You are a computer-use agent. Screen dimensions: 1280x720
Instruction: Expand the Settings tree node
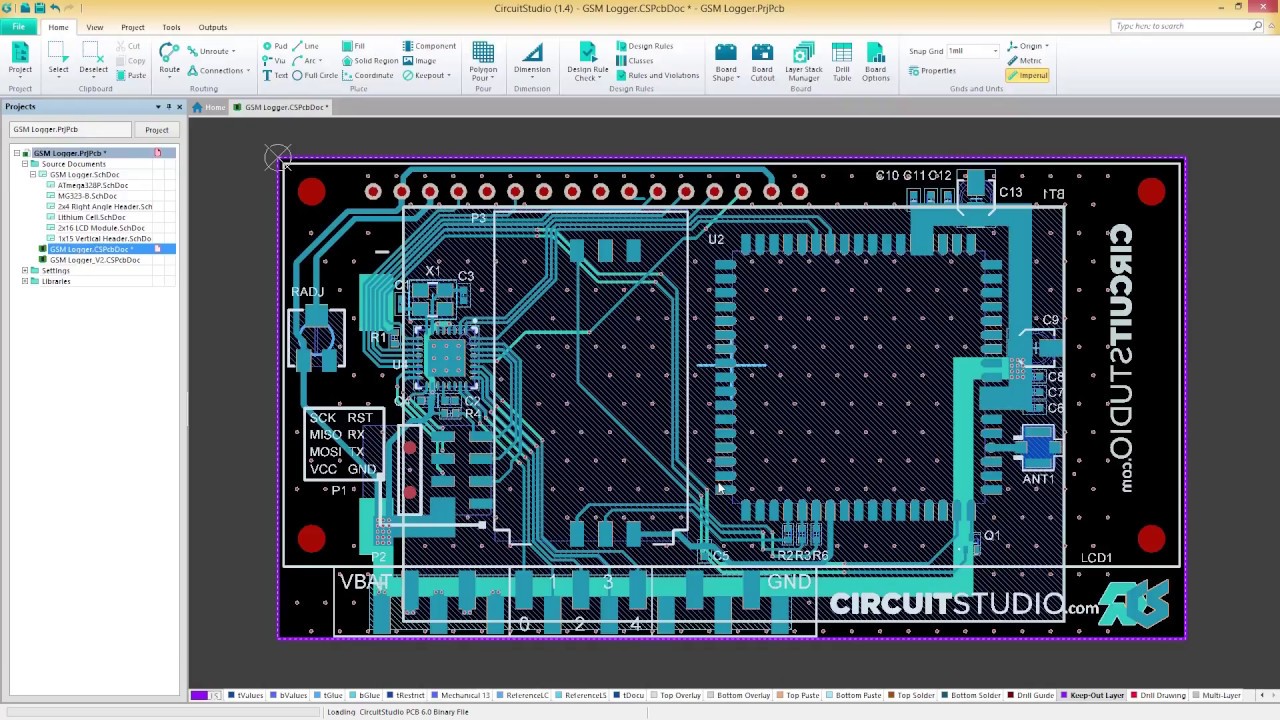(x=25, y=271)
